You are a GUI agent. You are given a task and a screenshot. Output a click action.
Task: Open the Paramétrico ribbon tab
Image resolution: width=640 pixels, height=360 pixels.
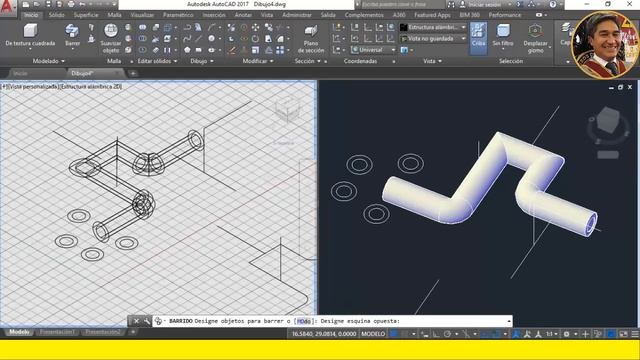click(x=178, y=15)
